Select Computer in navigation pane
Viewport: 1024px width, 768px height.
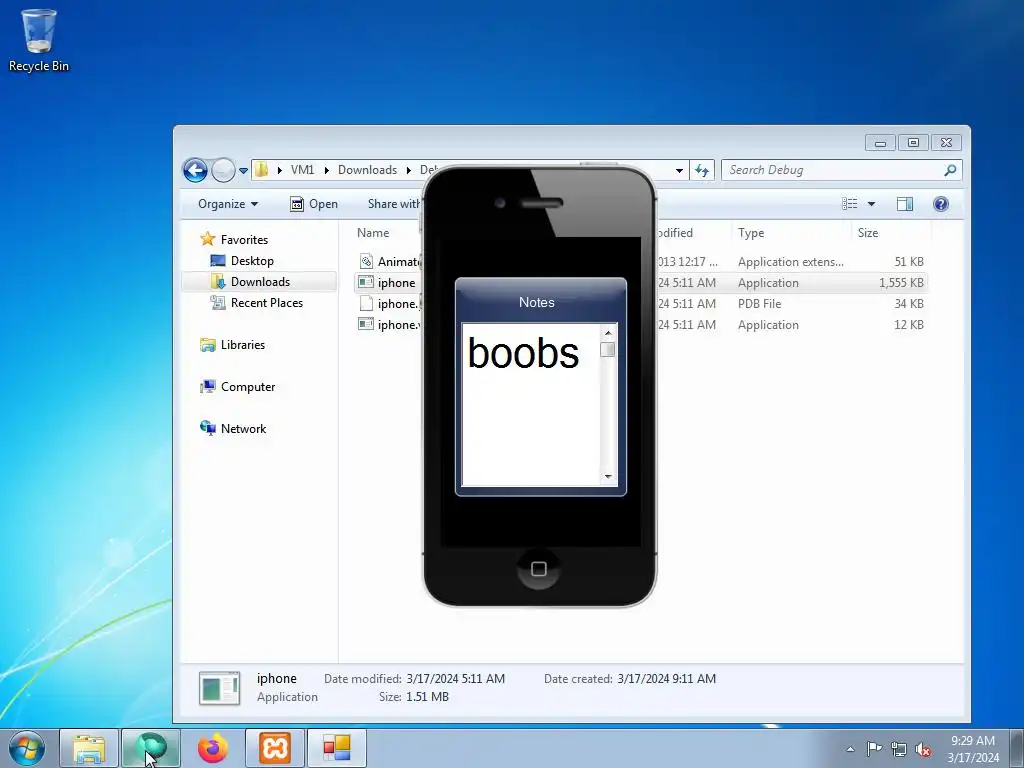pyautogui.click(x=248, y=387)
